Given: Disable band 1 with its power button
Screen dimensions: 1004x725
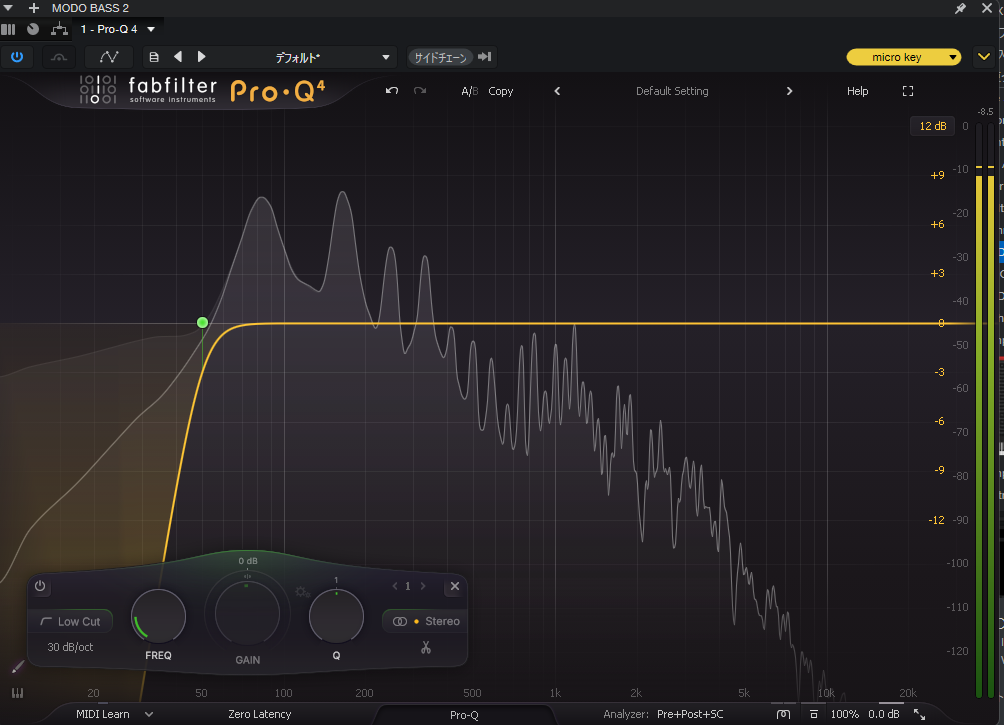Looking at the screenshot, I should point(41,587).
